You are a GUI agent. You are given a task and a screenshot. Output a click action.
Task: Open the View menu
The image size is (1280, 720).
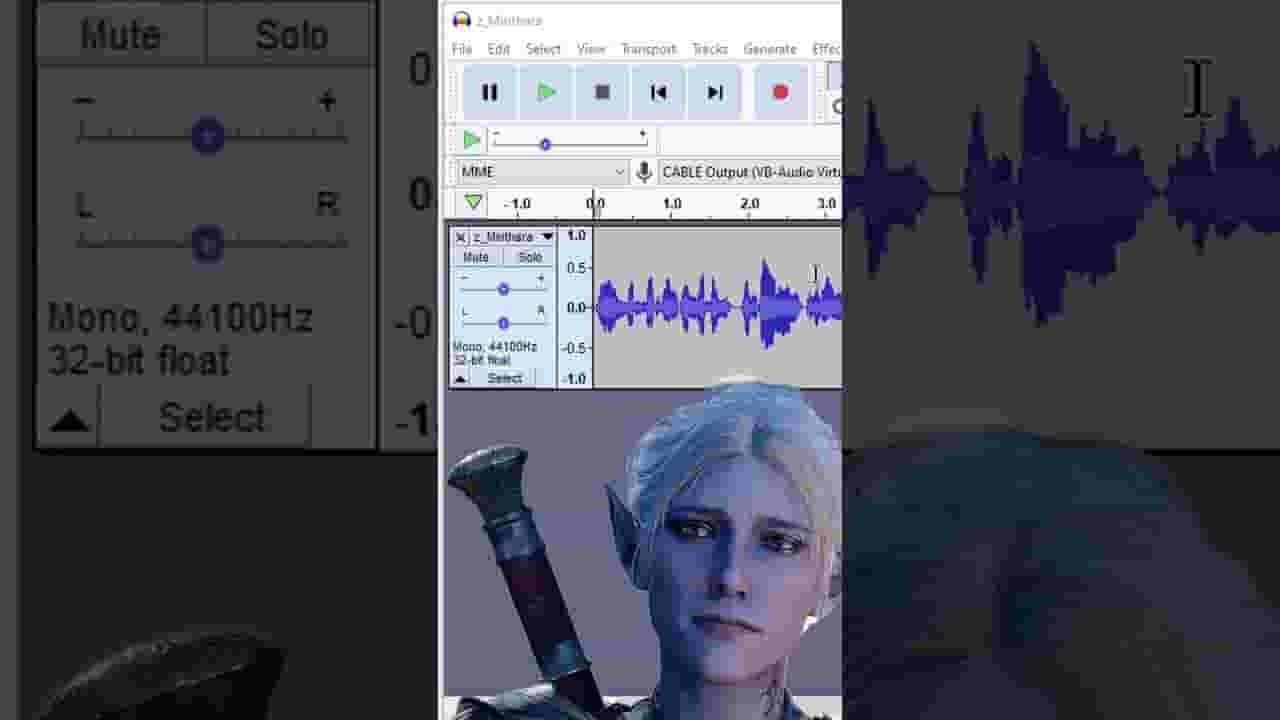591,49
